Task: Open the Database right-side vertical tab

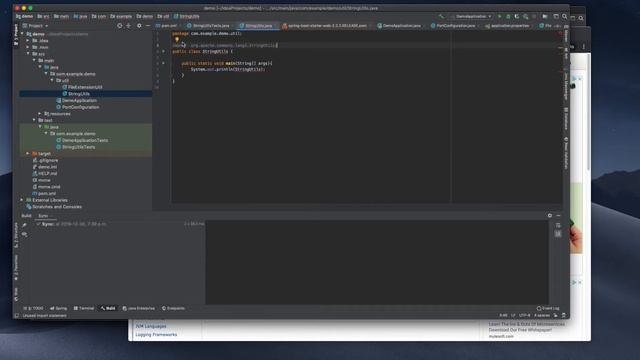Action: (x=566, y=118)
